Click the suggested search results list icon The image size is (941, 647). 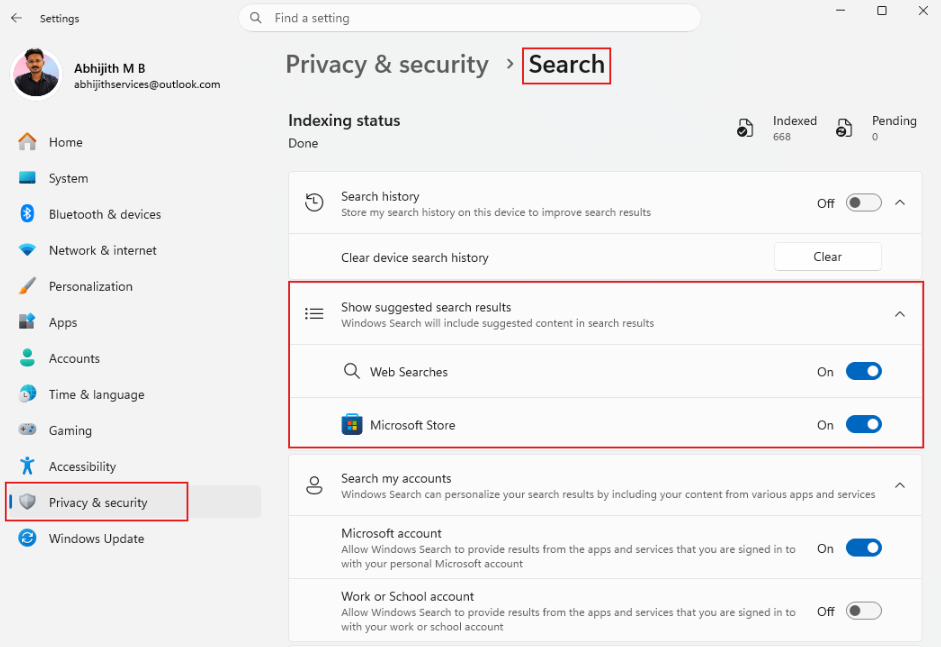coord(314,313)
